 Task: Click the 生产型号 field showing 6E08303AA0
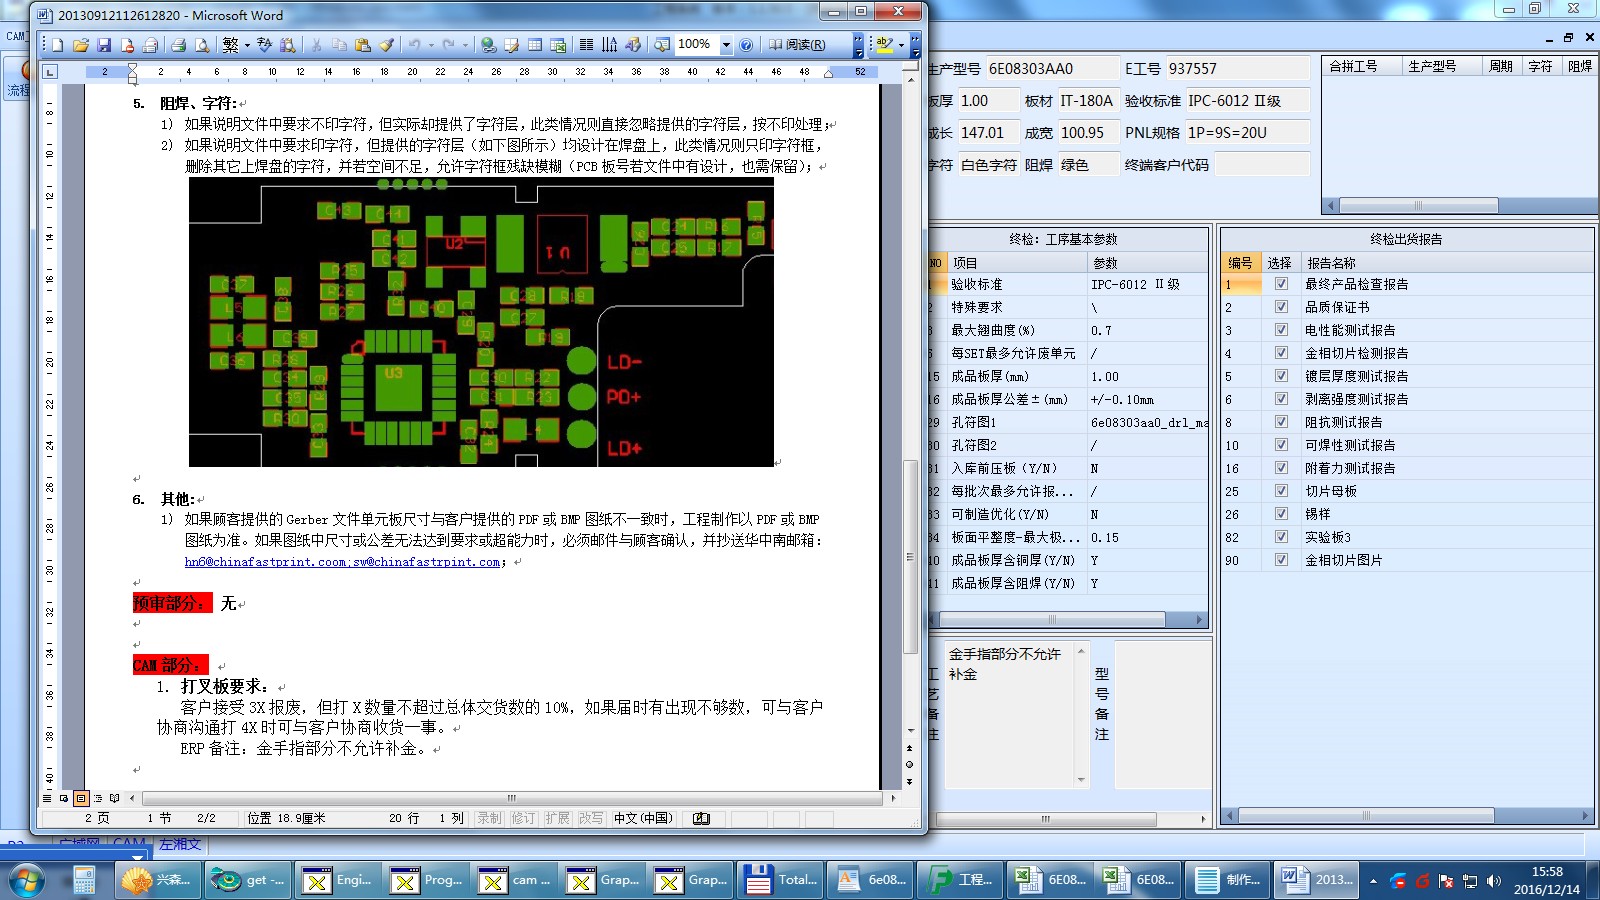pyautogui.click(x=1052, y=68)
